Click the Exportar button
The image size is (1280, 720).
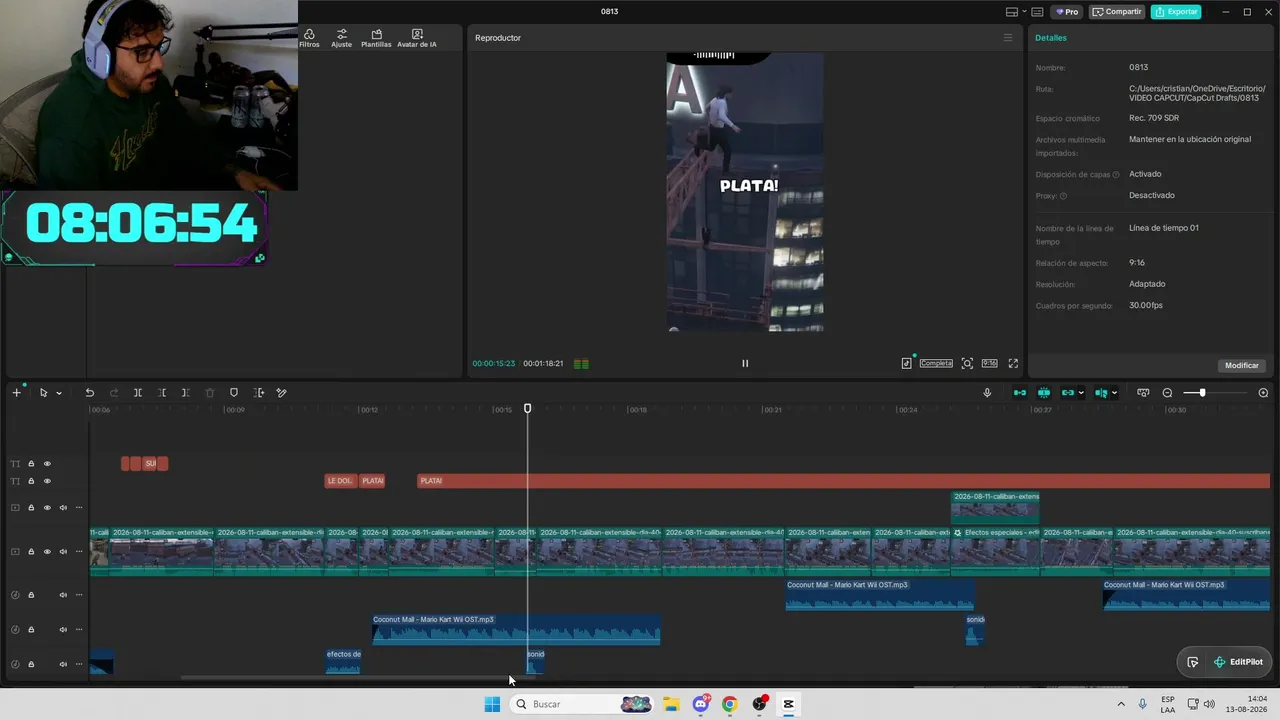(x=1176, y=12)
